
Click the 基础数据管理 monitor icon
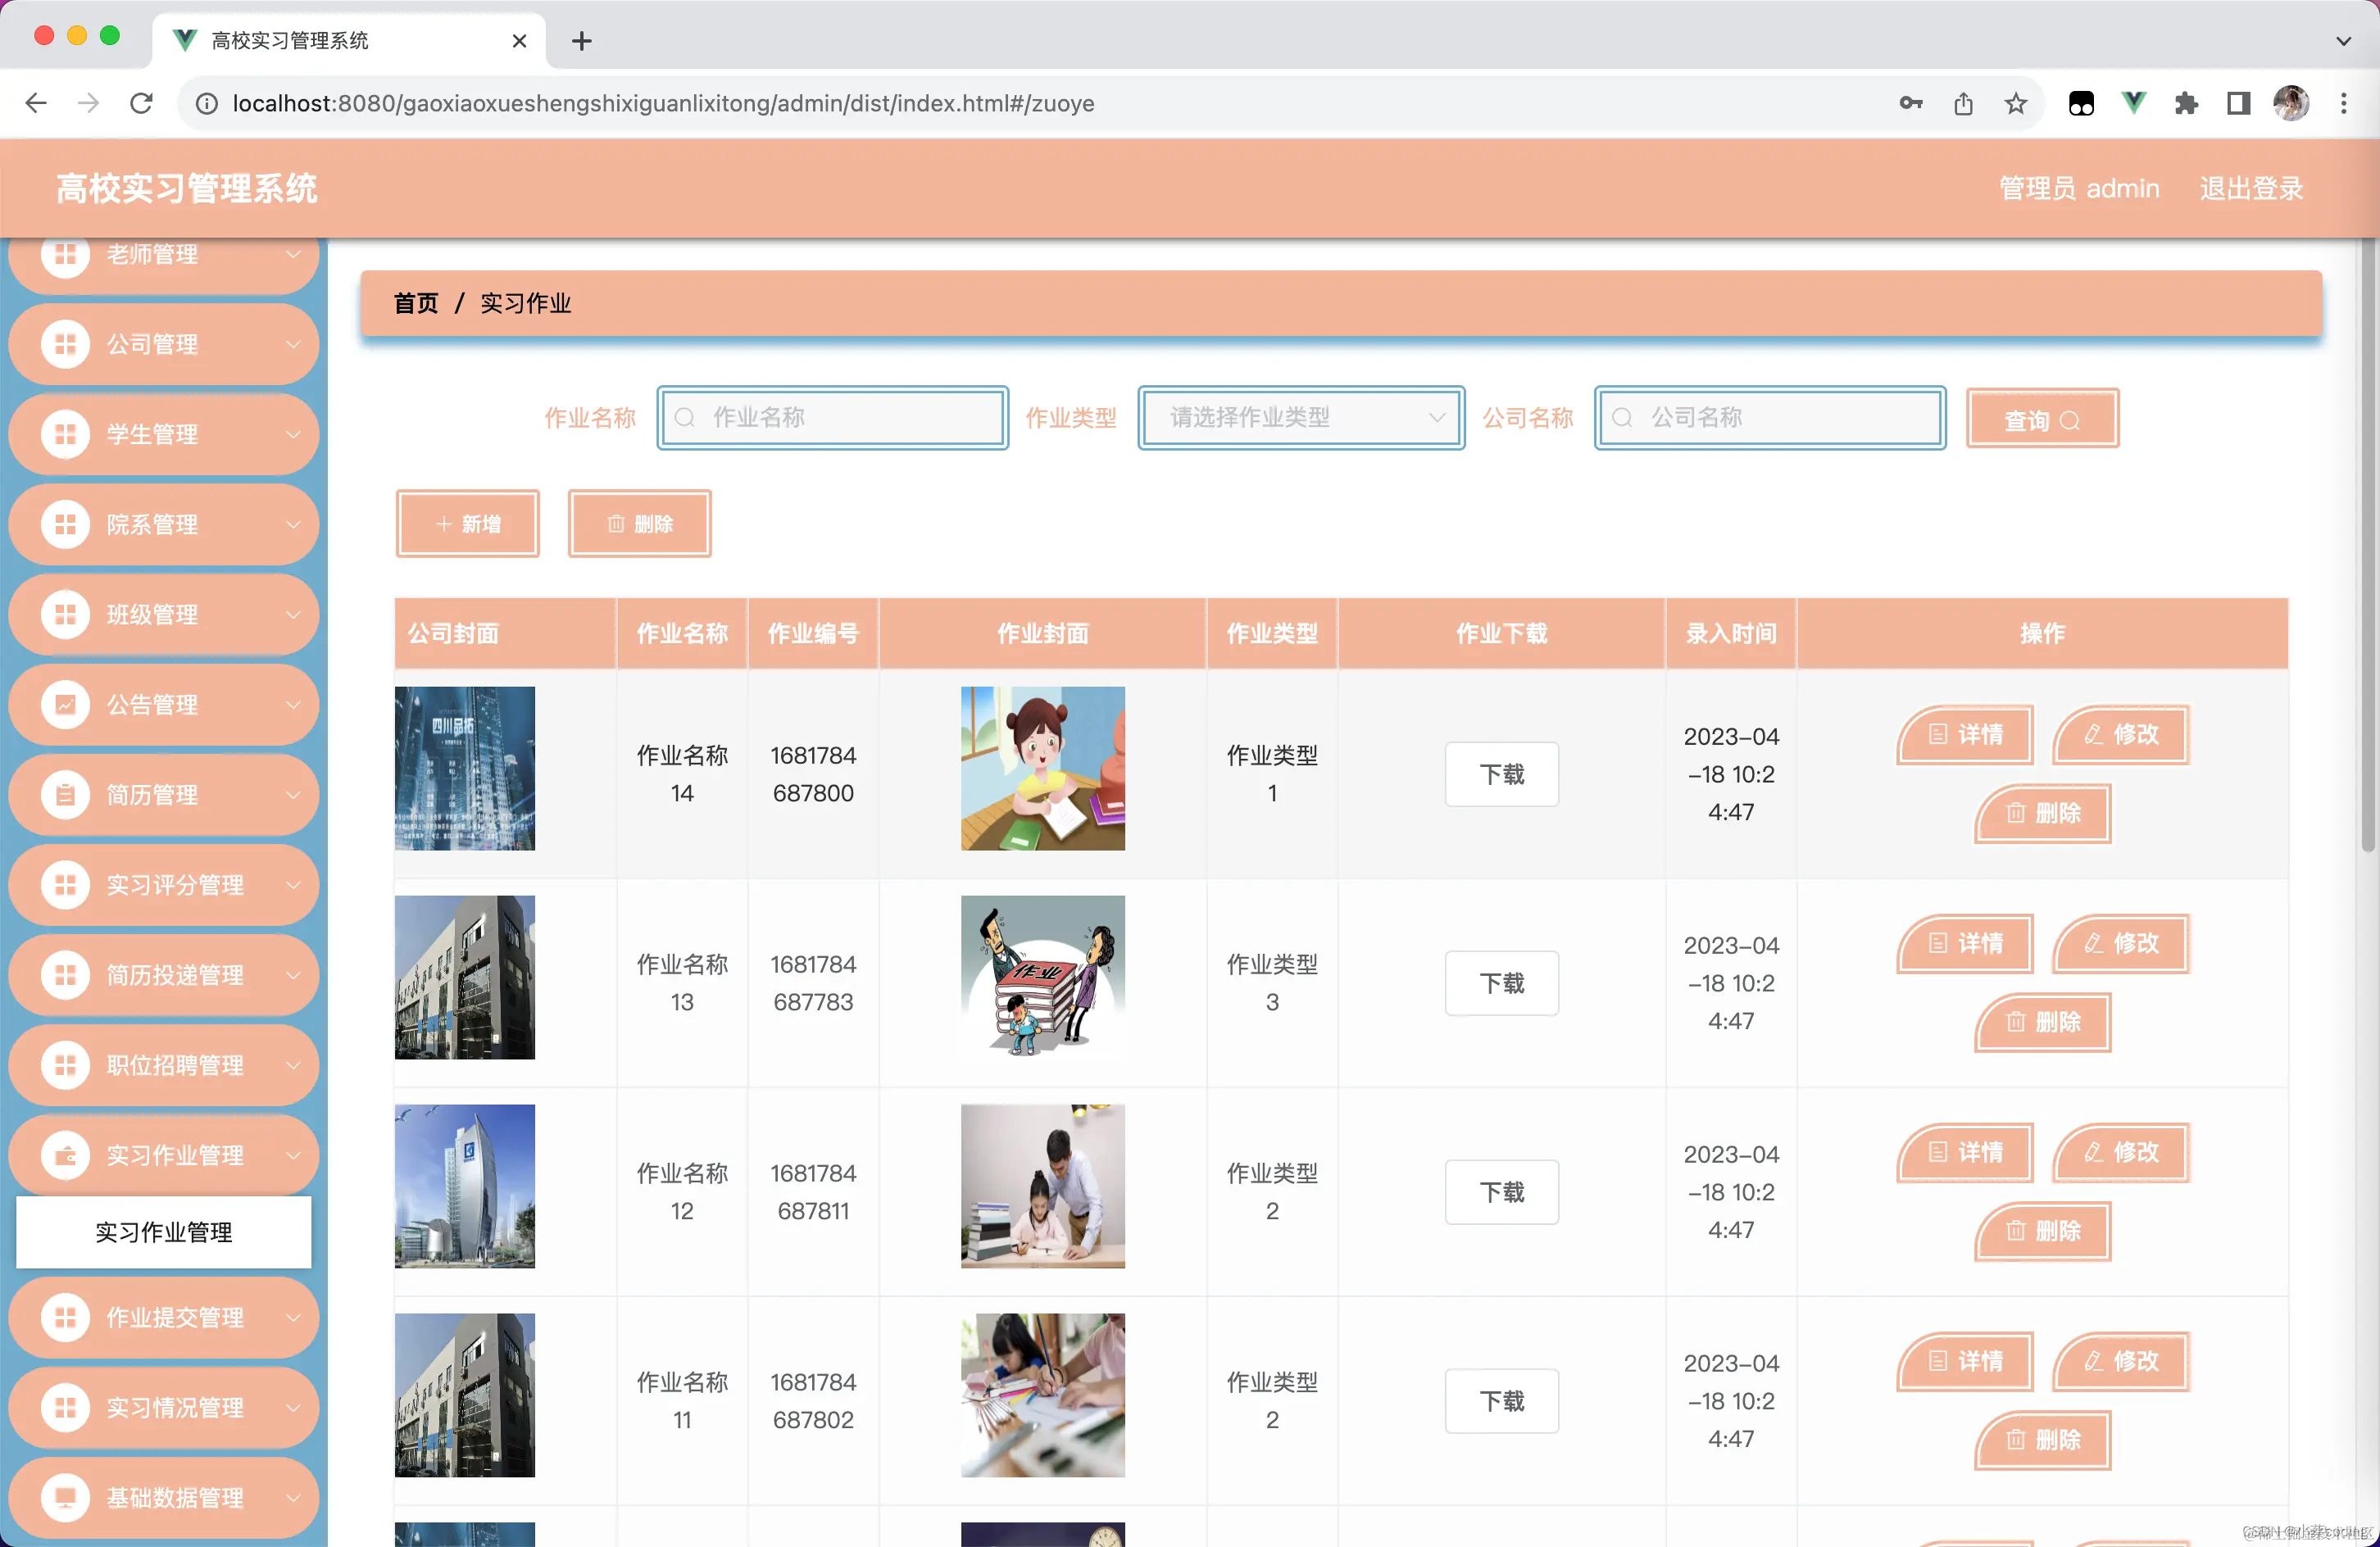pyautogui.click(x=65, y=1497)
